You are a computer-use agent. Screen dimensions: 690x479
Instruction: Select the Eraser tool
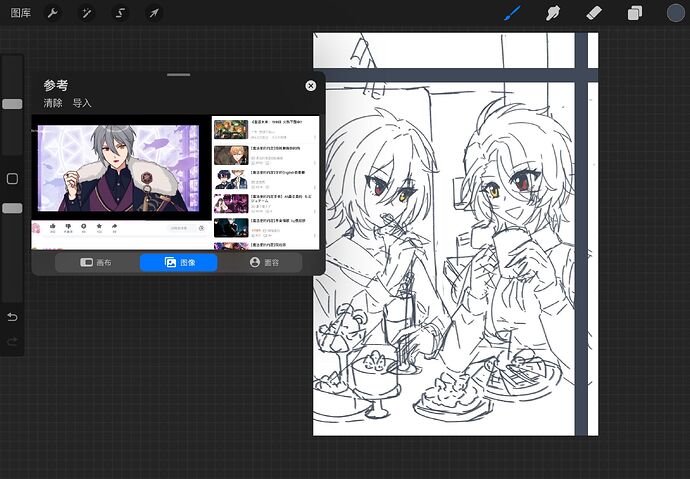(594, 13)
